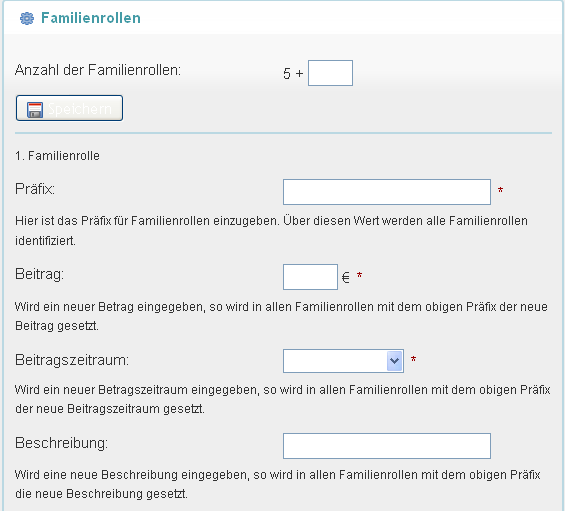Click the gear icon beside Familienrollen heading
The height and width of the screenshot is (511, 565).
[x=27, y=18]
